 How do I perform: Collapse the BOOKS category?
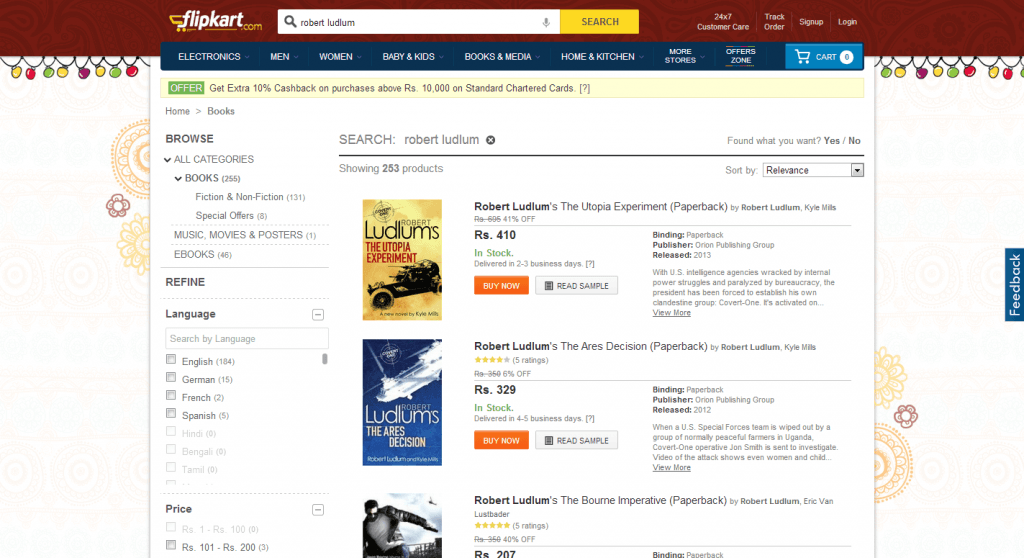178,178
